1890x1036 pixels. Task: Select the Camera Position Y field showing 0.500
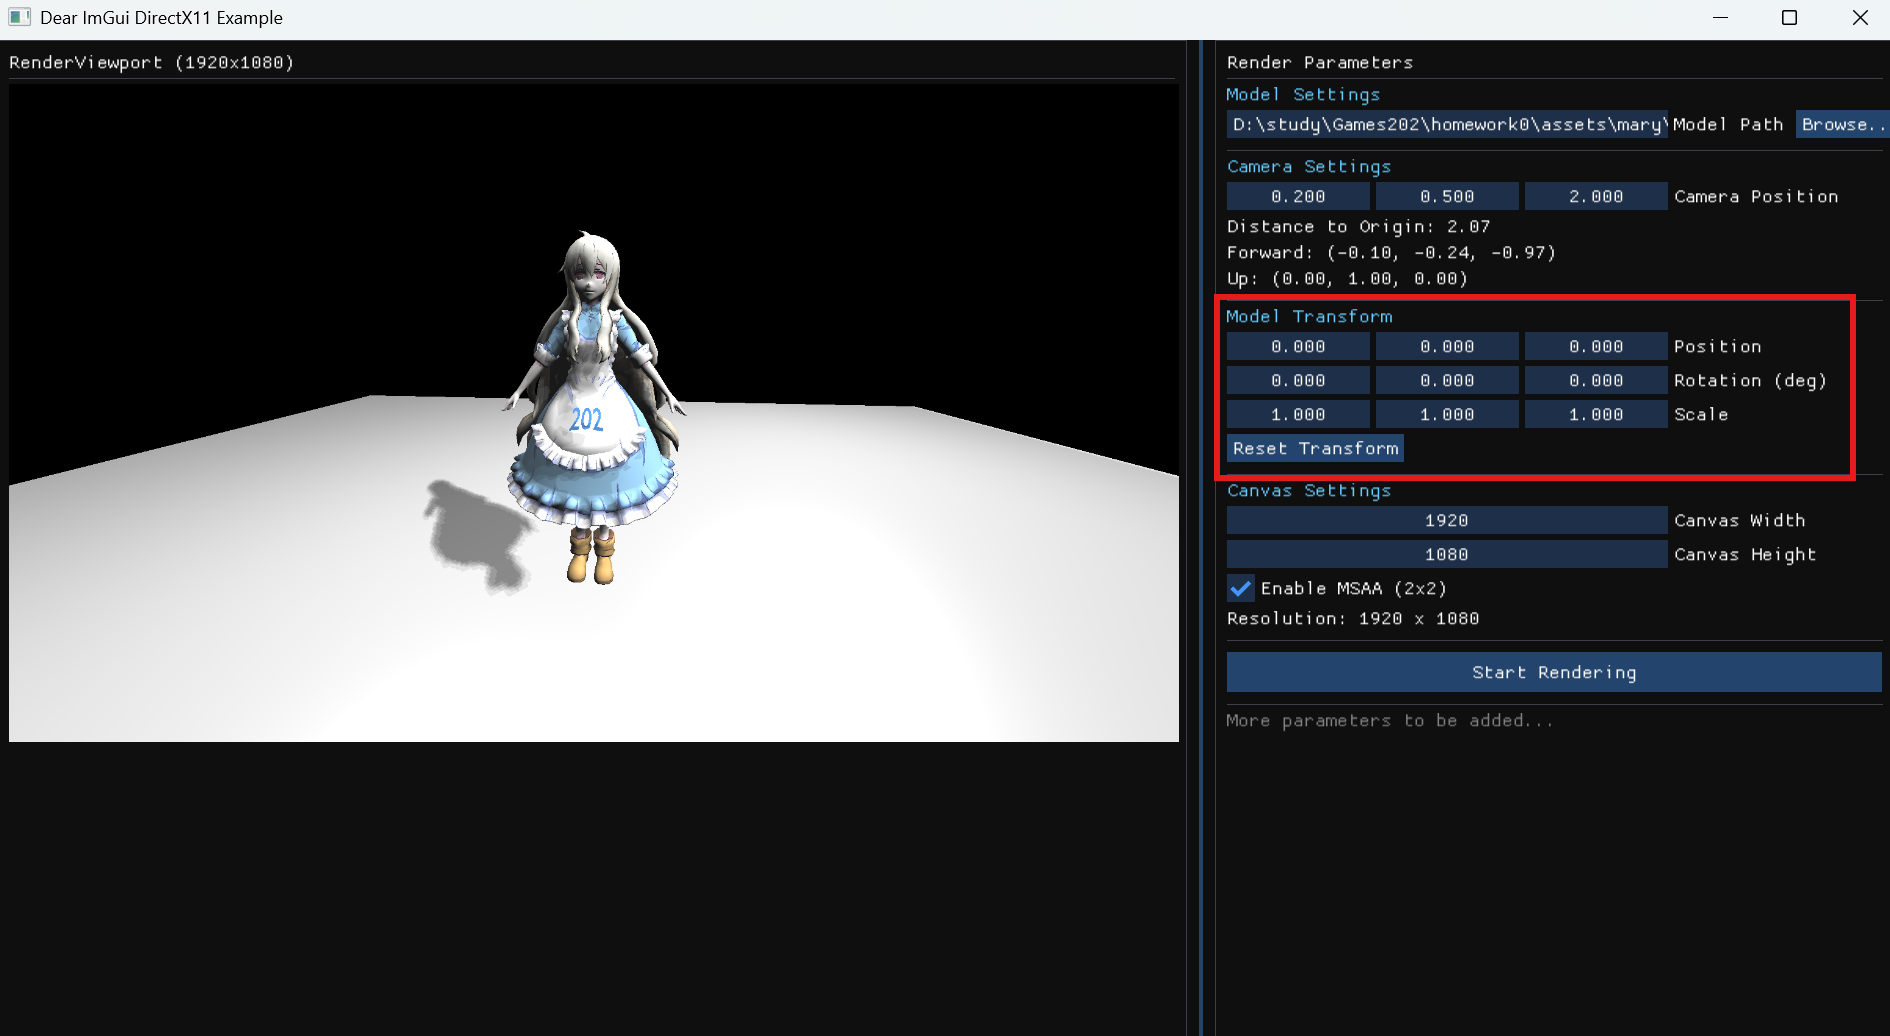pyautogui.click(x=1447, y=196)
